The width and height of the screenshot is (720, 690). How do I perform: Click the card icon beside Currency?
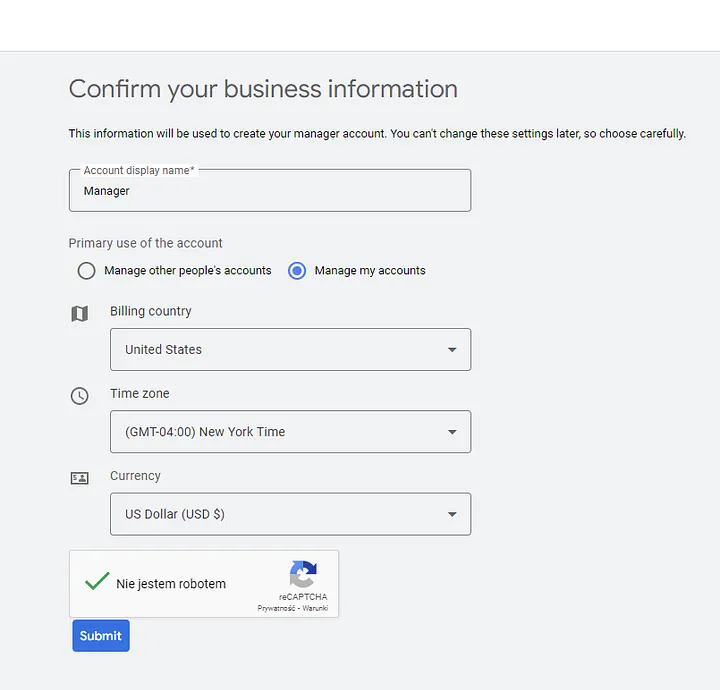80,478
